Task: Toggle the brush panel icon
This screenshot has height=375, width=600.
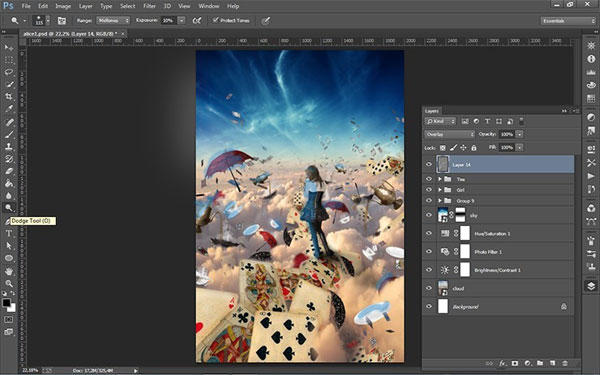Action: pos(62,21)
